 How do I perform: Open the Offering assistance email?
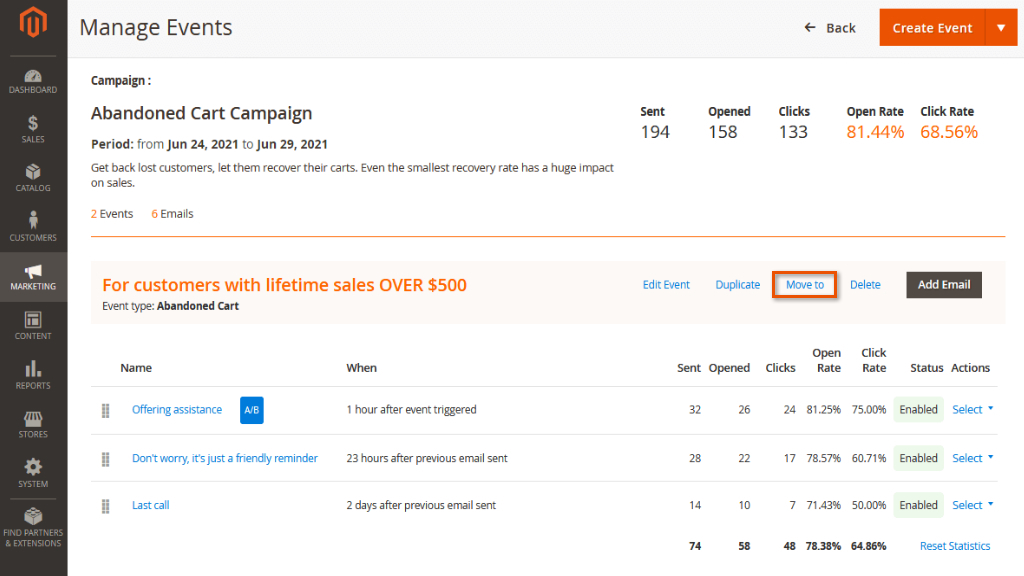177,409
